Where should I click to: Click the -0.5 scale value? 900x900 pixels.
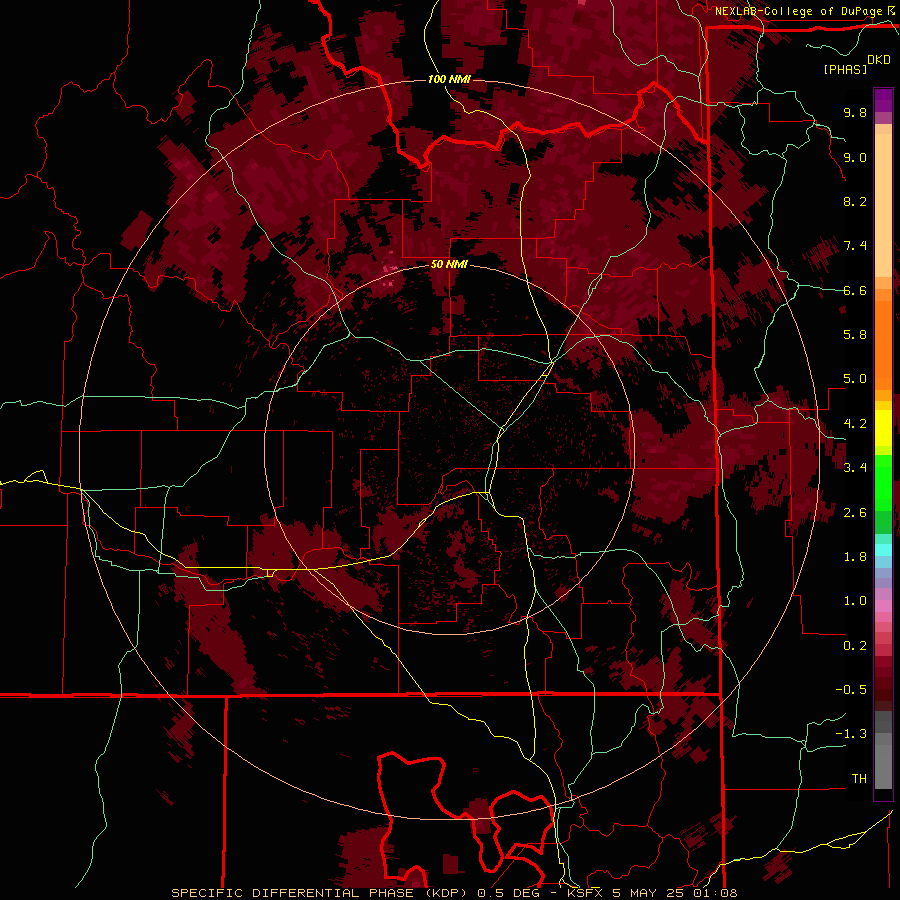851,690
